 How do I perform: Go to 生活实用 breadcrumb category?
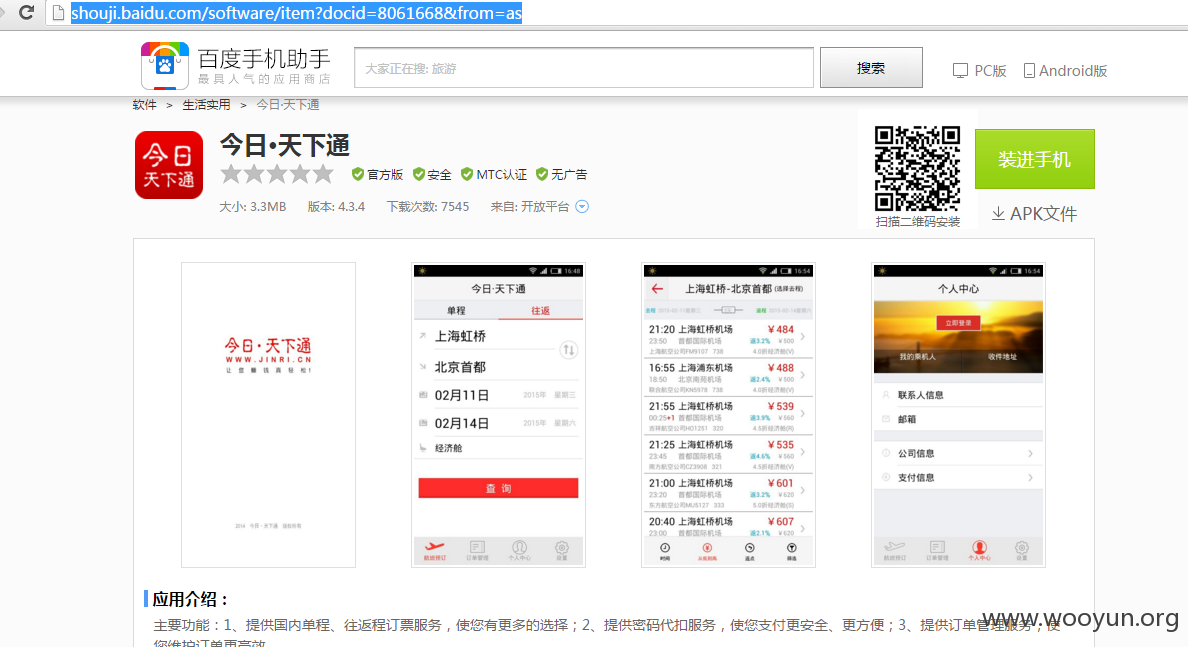pos(206,105)
